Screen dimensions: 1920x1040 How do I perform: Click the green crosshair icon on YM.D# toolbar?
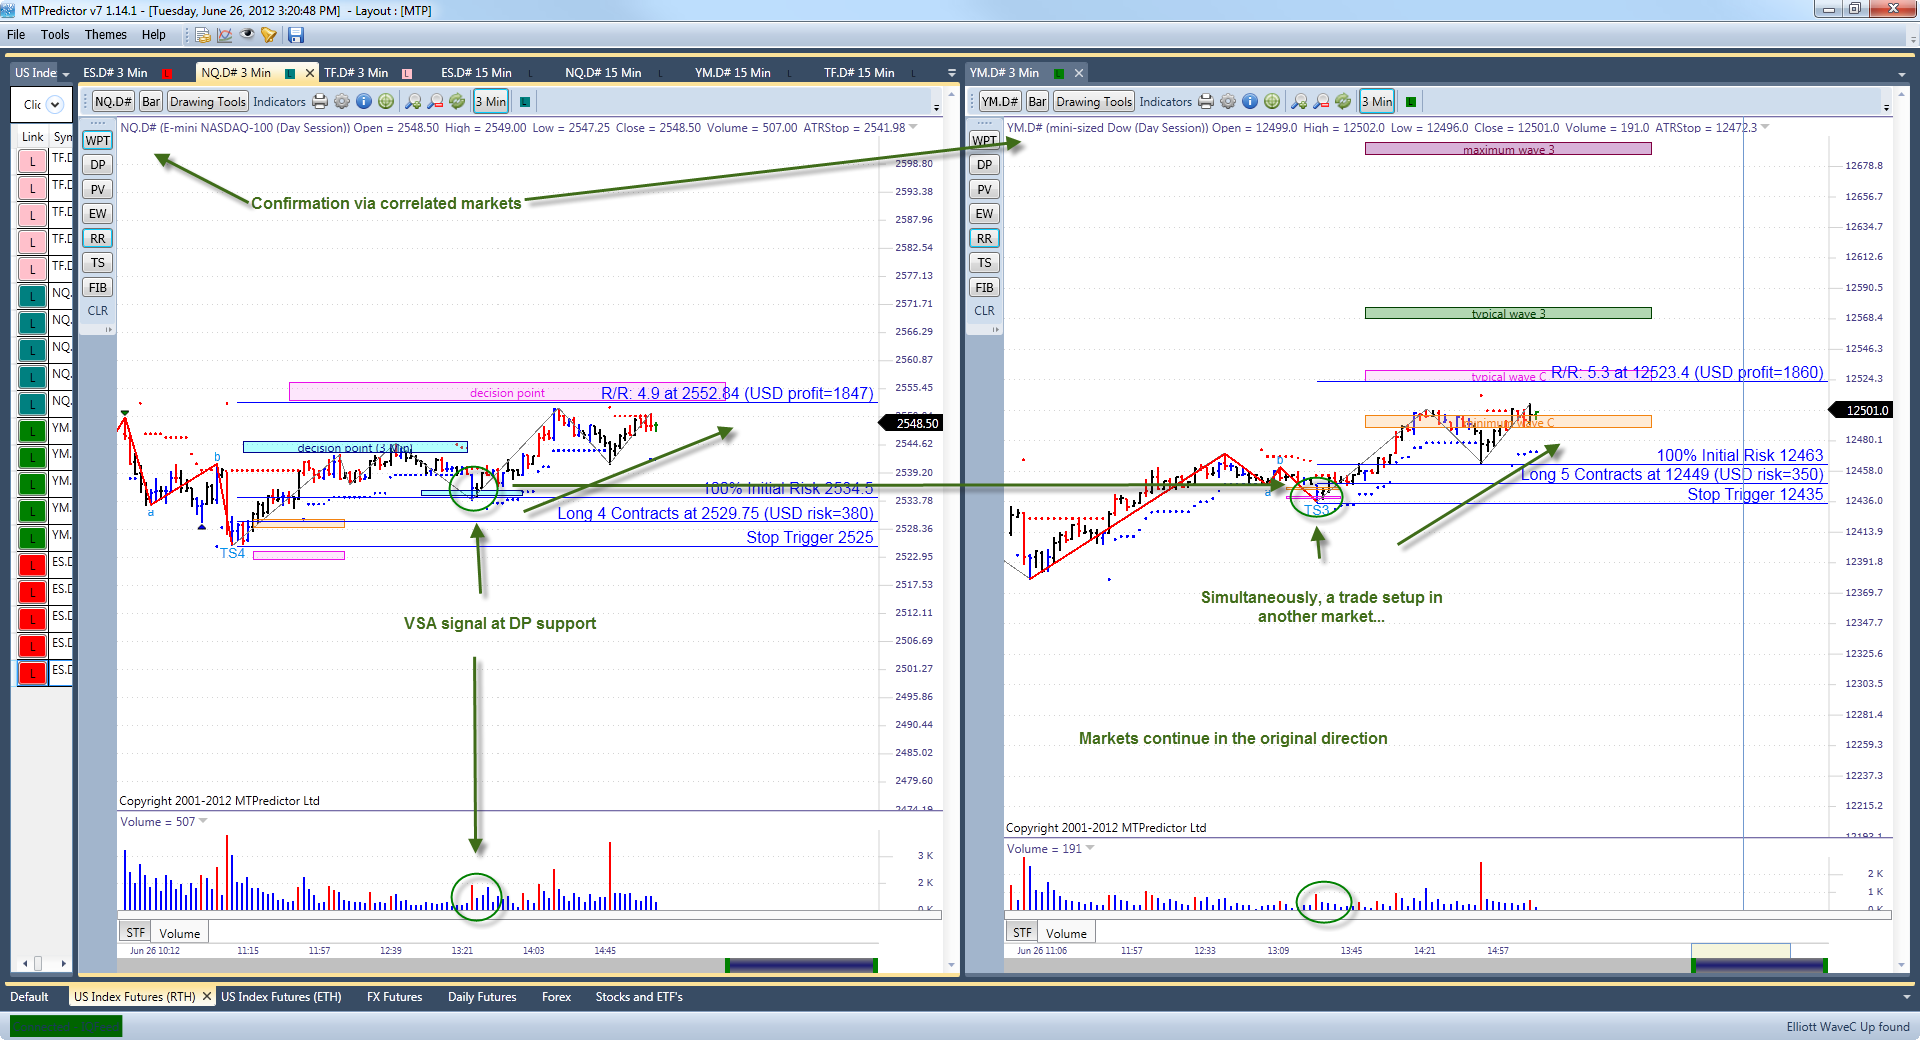[x=1272, y=101]
